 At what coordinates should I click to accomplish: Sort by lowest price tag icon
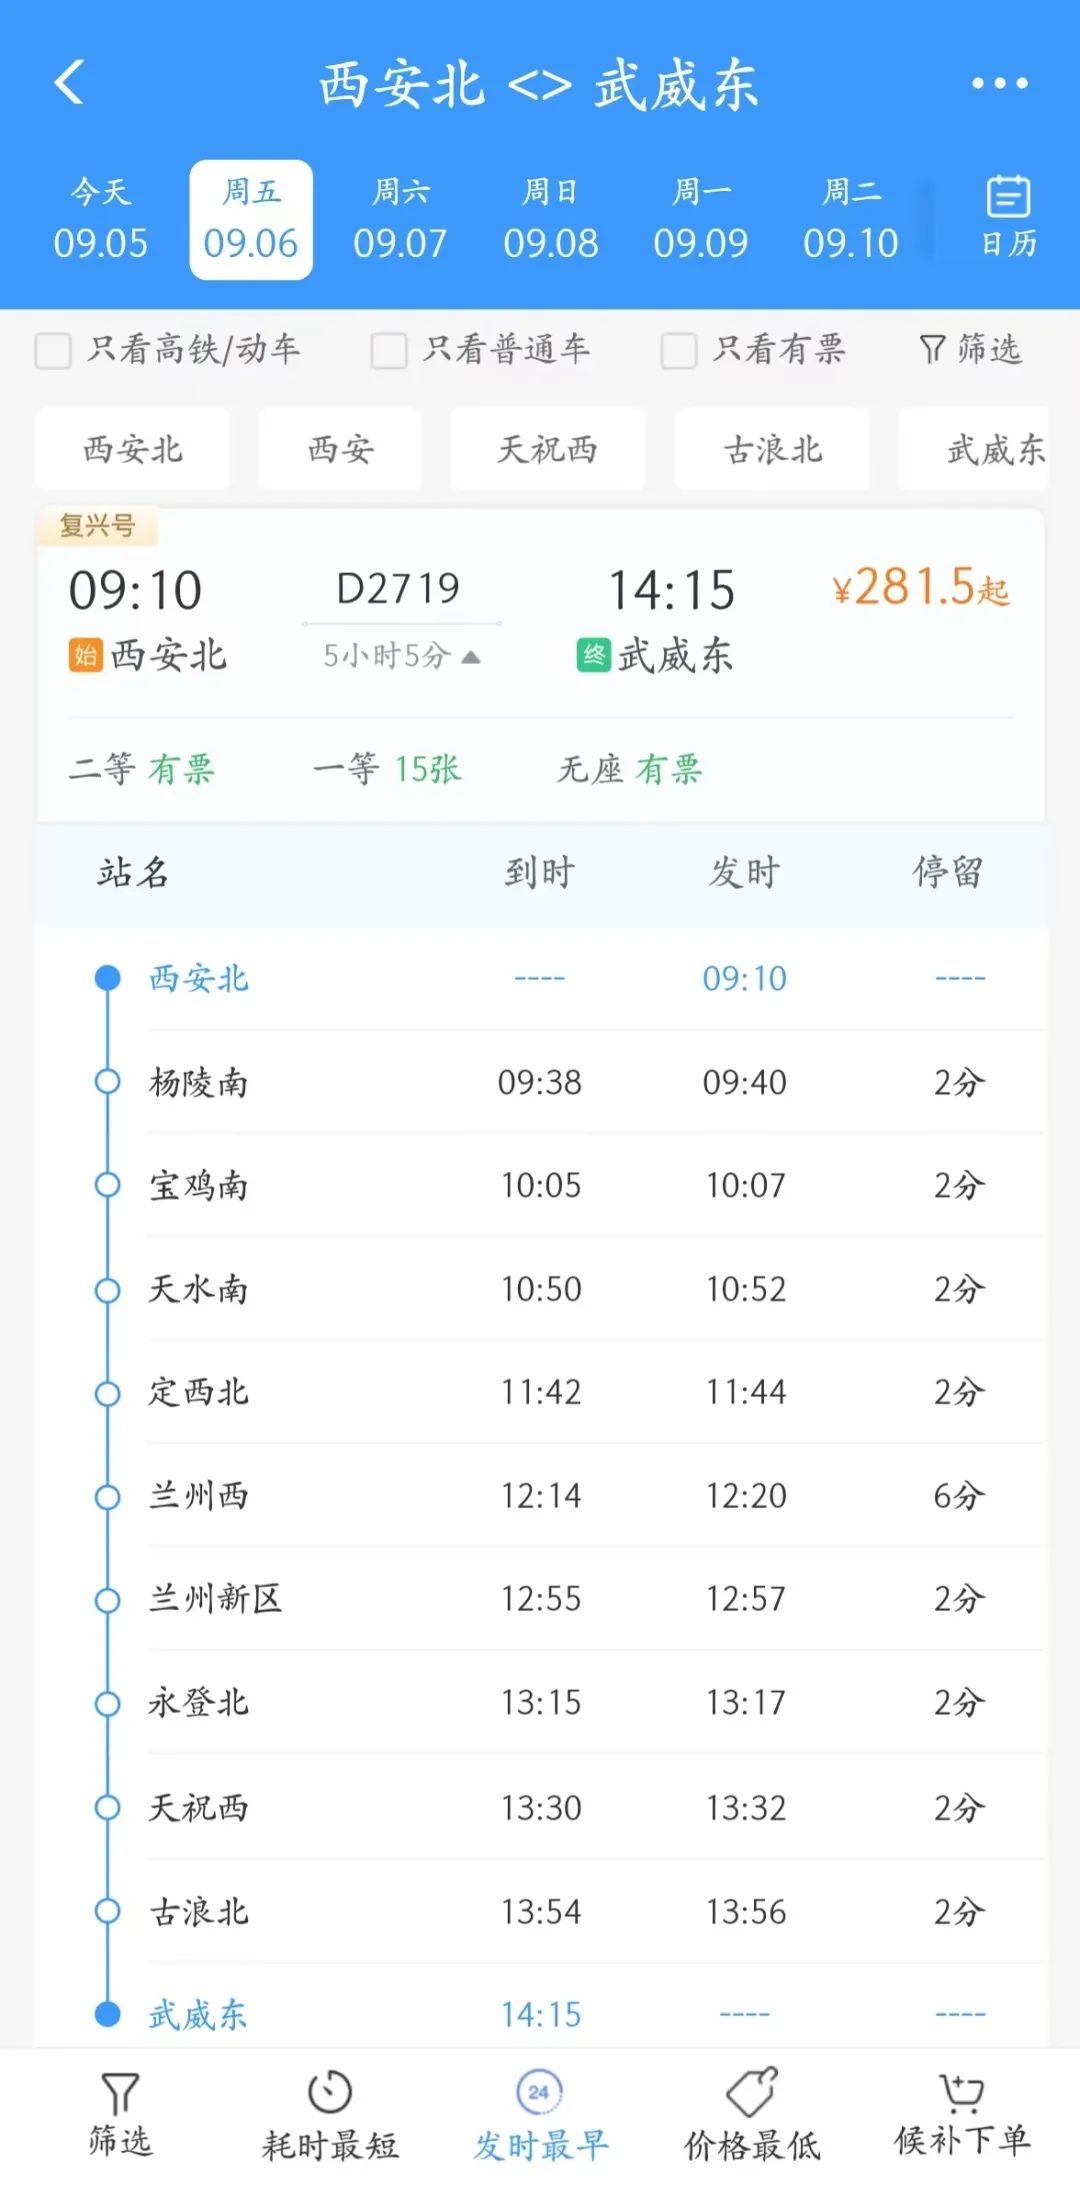click(752, 2092)
